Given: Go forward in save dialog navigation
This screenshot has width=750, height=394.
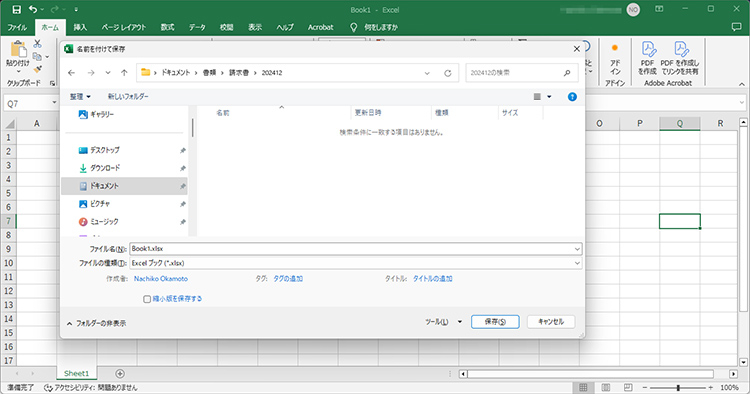Looking at the screenshot, I should pos(90,73).
